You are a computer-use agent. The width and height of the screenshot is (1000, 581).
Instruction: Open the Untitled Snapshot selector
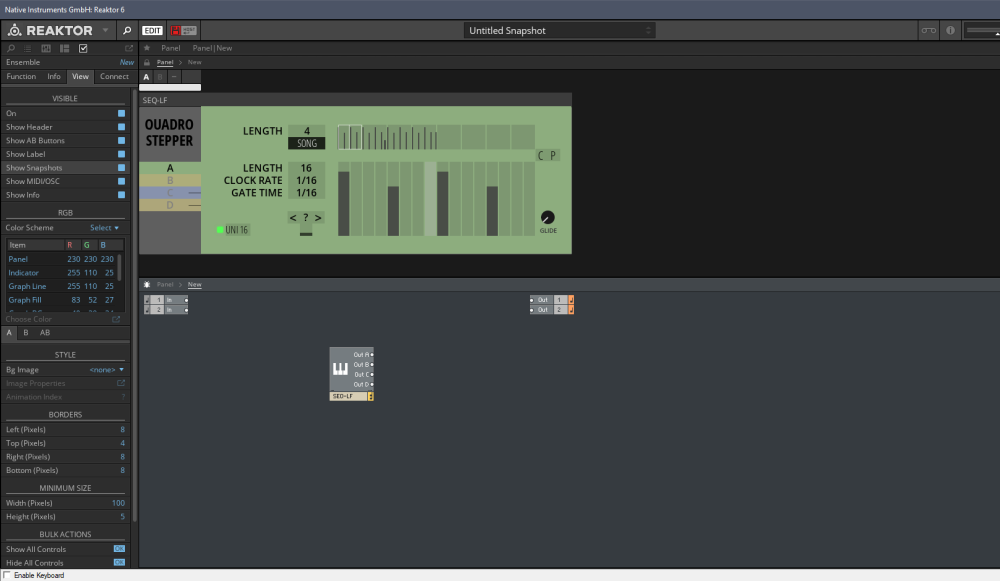coord(559,31)
